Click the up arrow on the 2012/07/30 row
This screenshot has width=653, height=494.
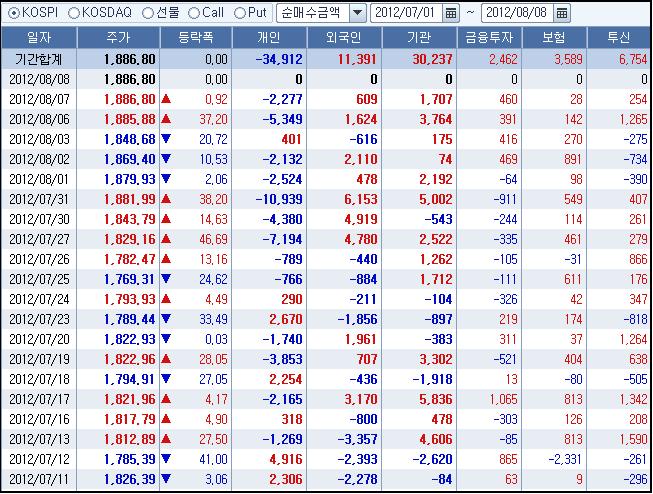click(x=166, y=219)
